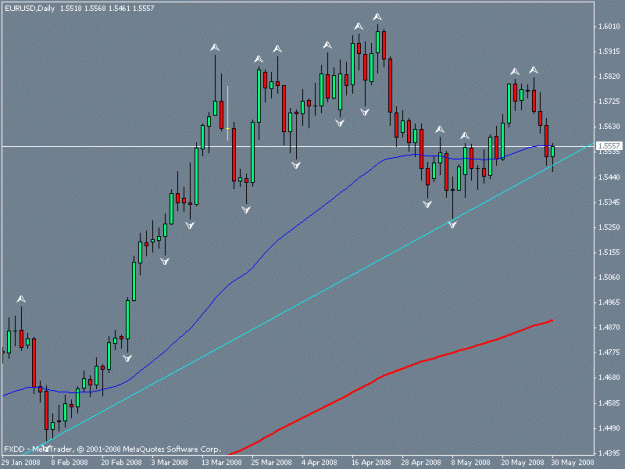The width and height of the screenshot is (625, 469).
Task: Click the 1.4395 price scale label
Action: click(609, 453)
